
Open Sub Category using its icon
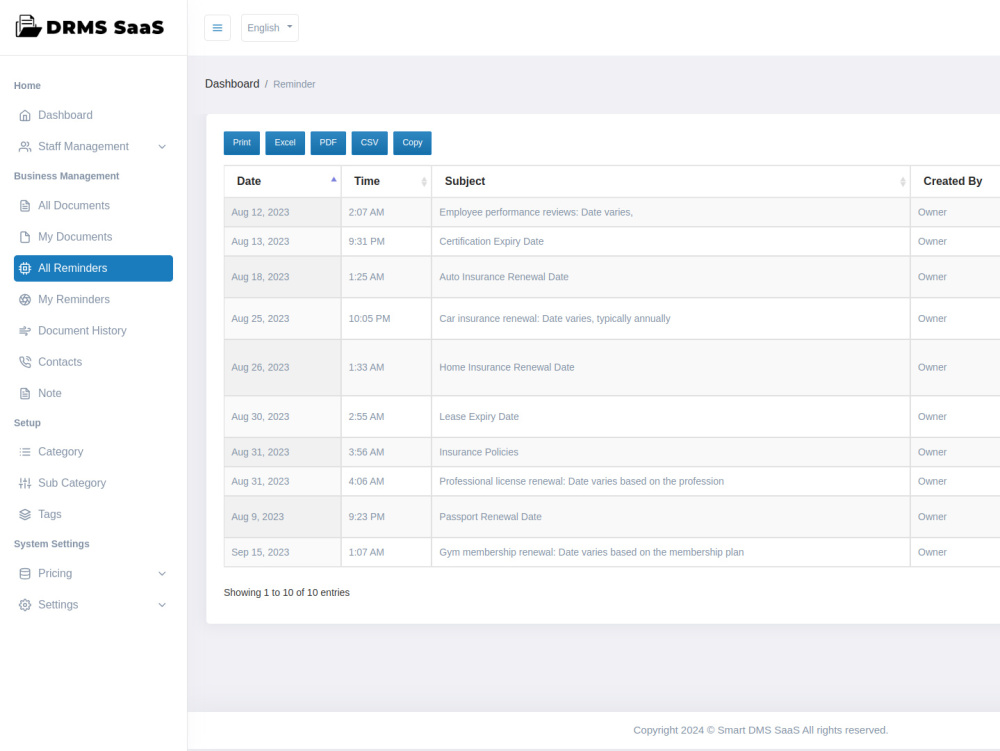coord(23,483)
